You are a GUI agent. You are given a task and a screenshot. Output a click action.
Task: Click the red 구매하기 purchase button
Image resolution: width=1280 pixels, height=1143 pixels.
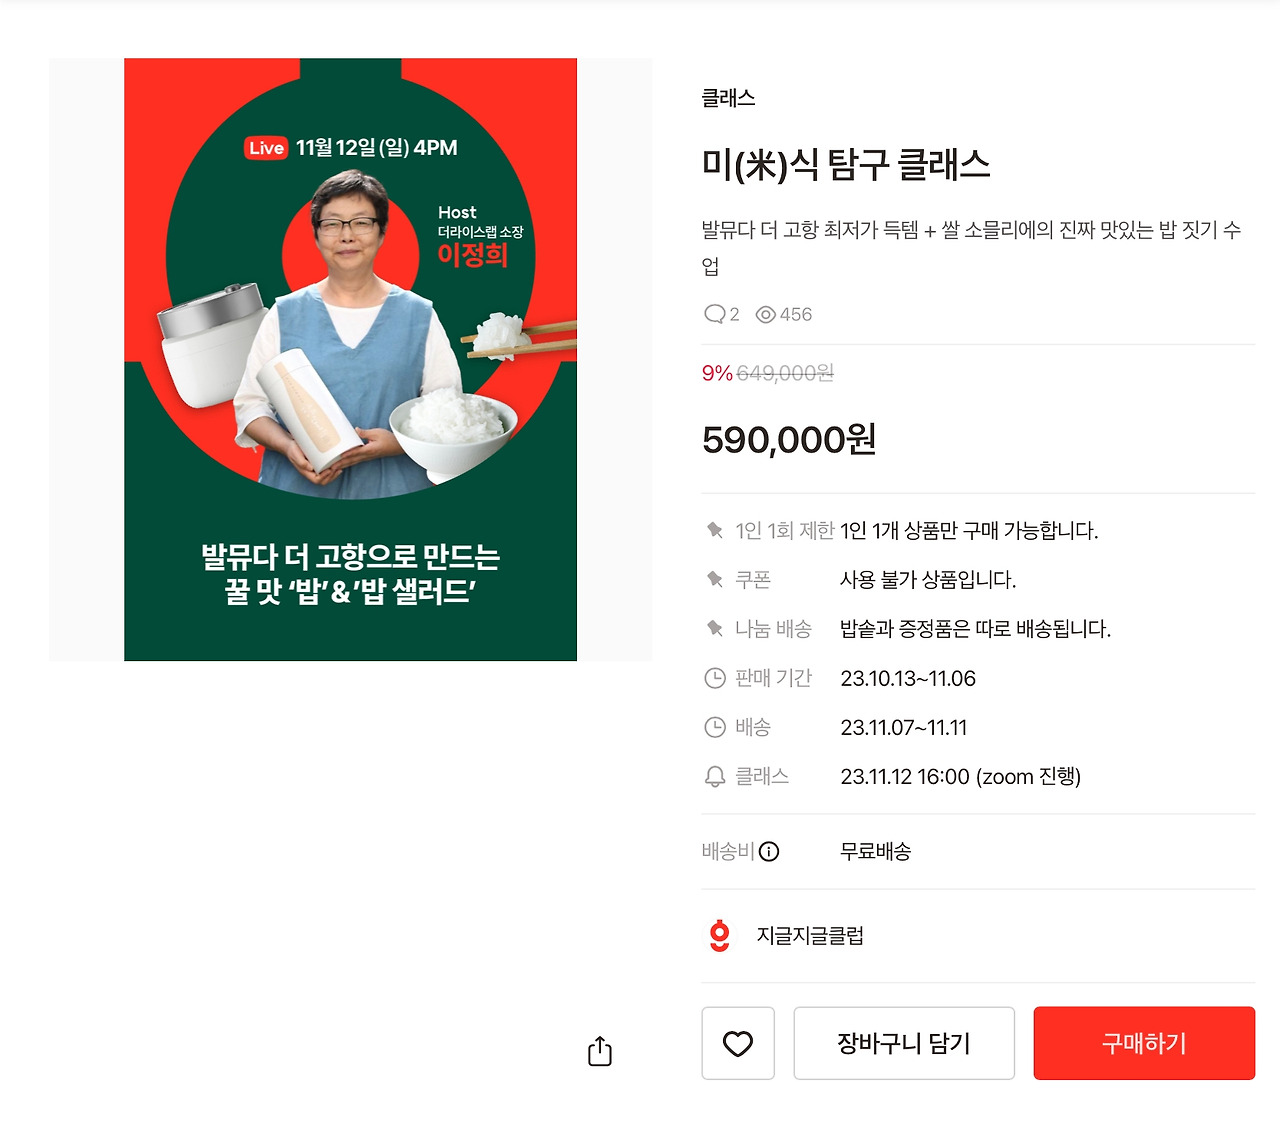coord(1144,1043)
